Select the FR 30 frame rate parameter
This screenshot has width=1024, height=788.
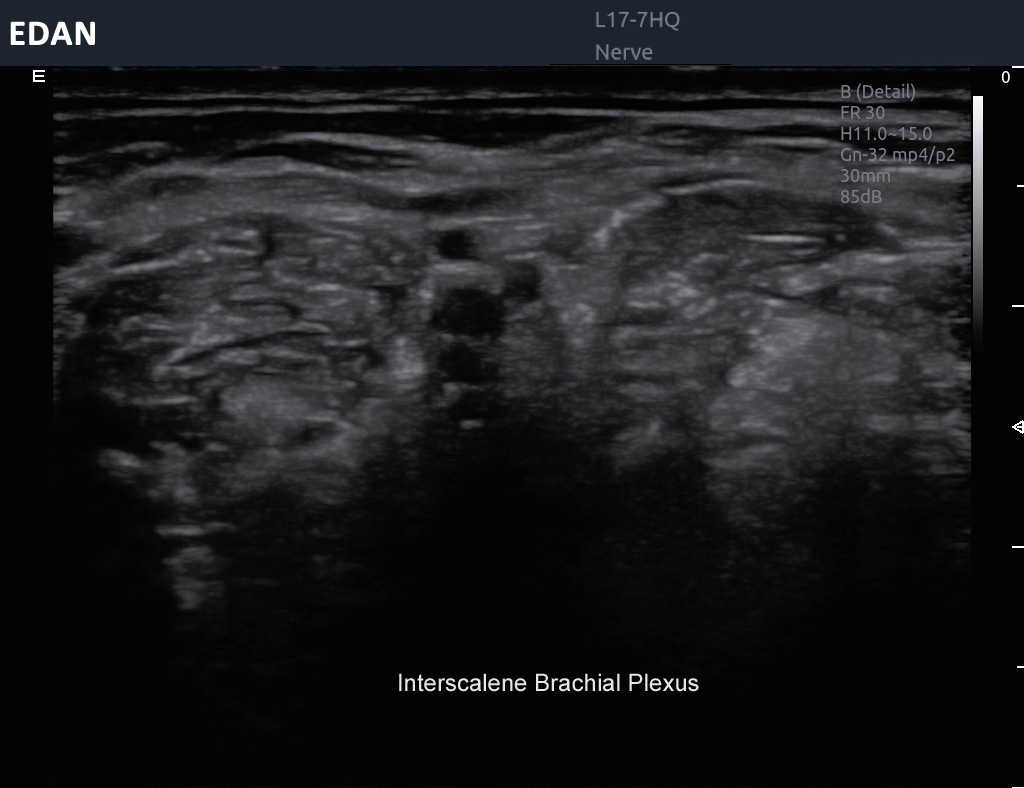click(x=862, y=113)
